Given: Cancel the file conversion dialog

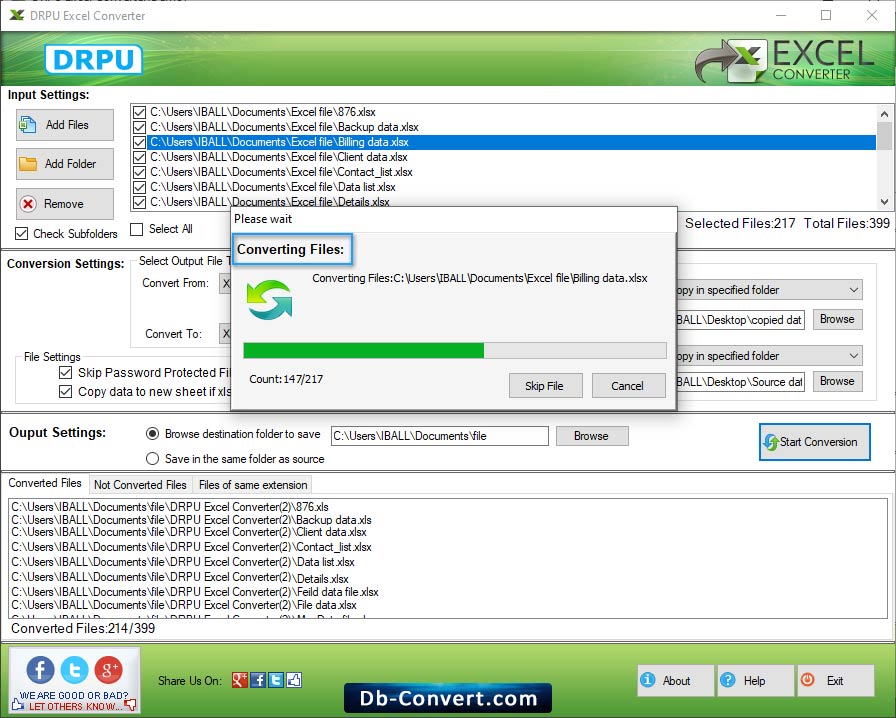Looking at the screenshot, I should [x=628, y=386].
